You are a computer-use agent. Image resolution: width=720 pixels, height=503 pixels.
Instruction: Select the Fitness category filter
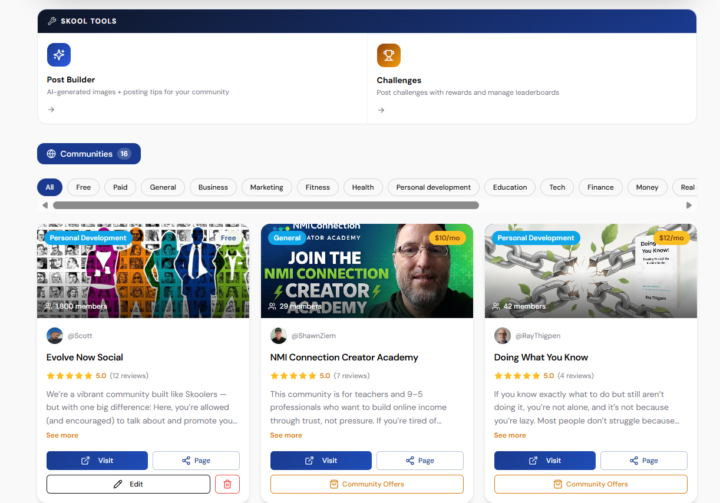(x=318, y=187)
